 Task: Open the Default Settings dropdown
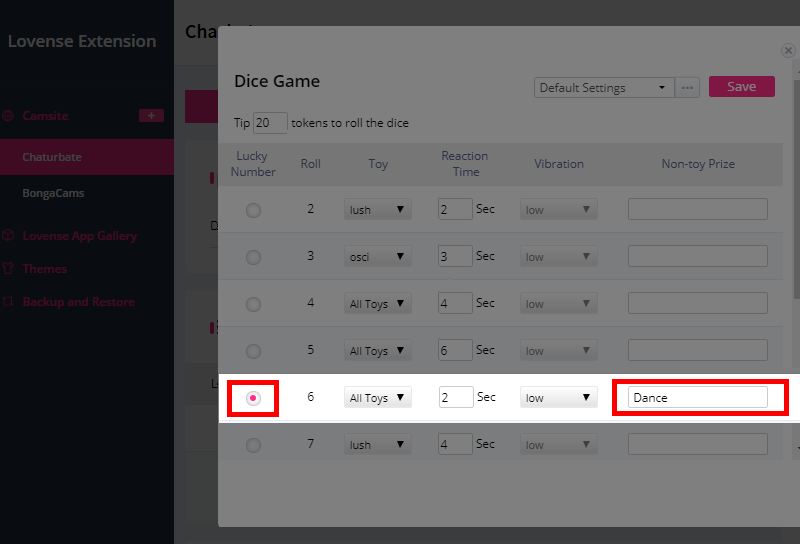604,88
